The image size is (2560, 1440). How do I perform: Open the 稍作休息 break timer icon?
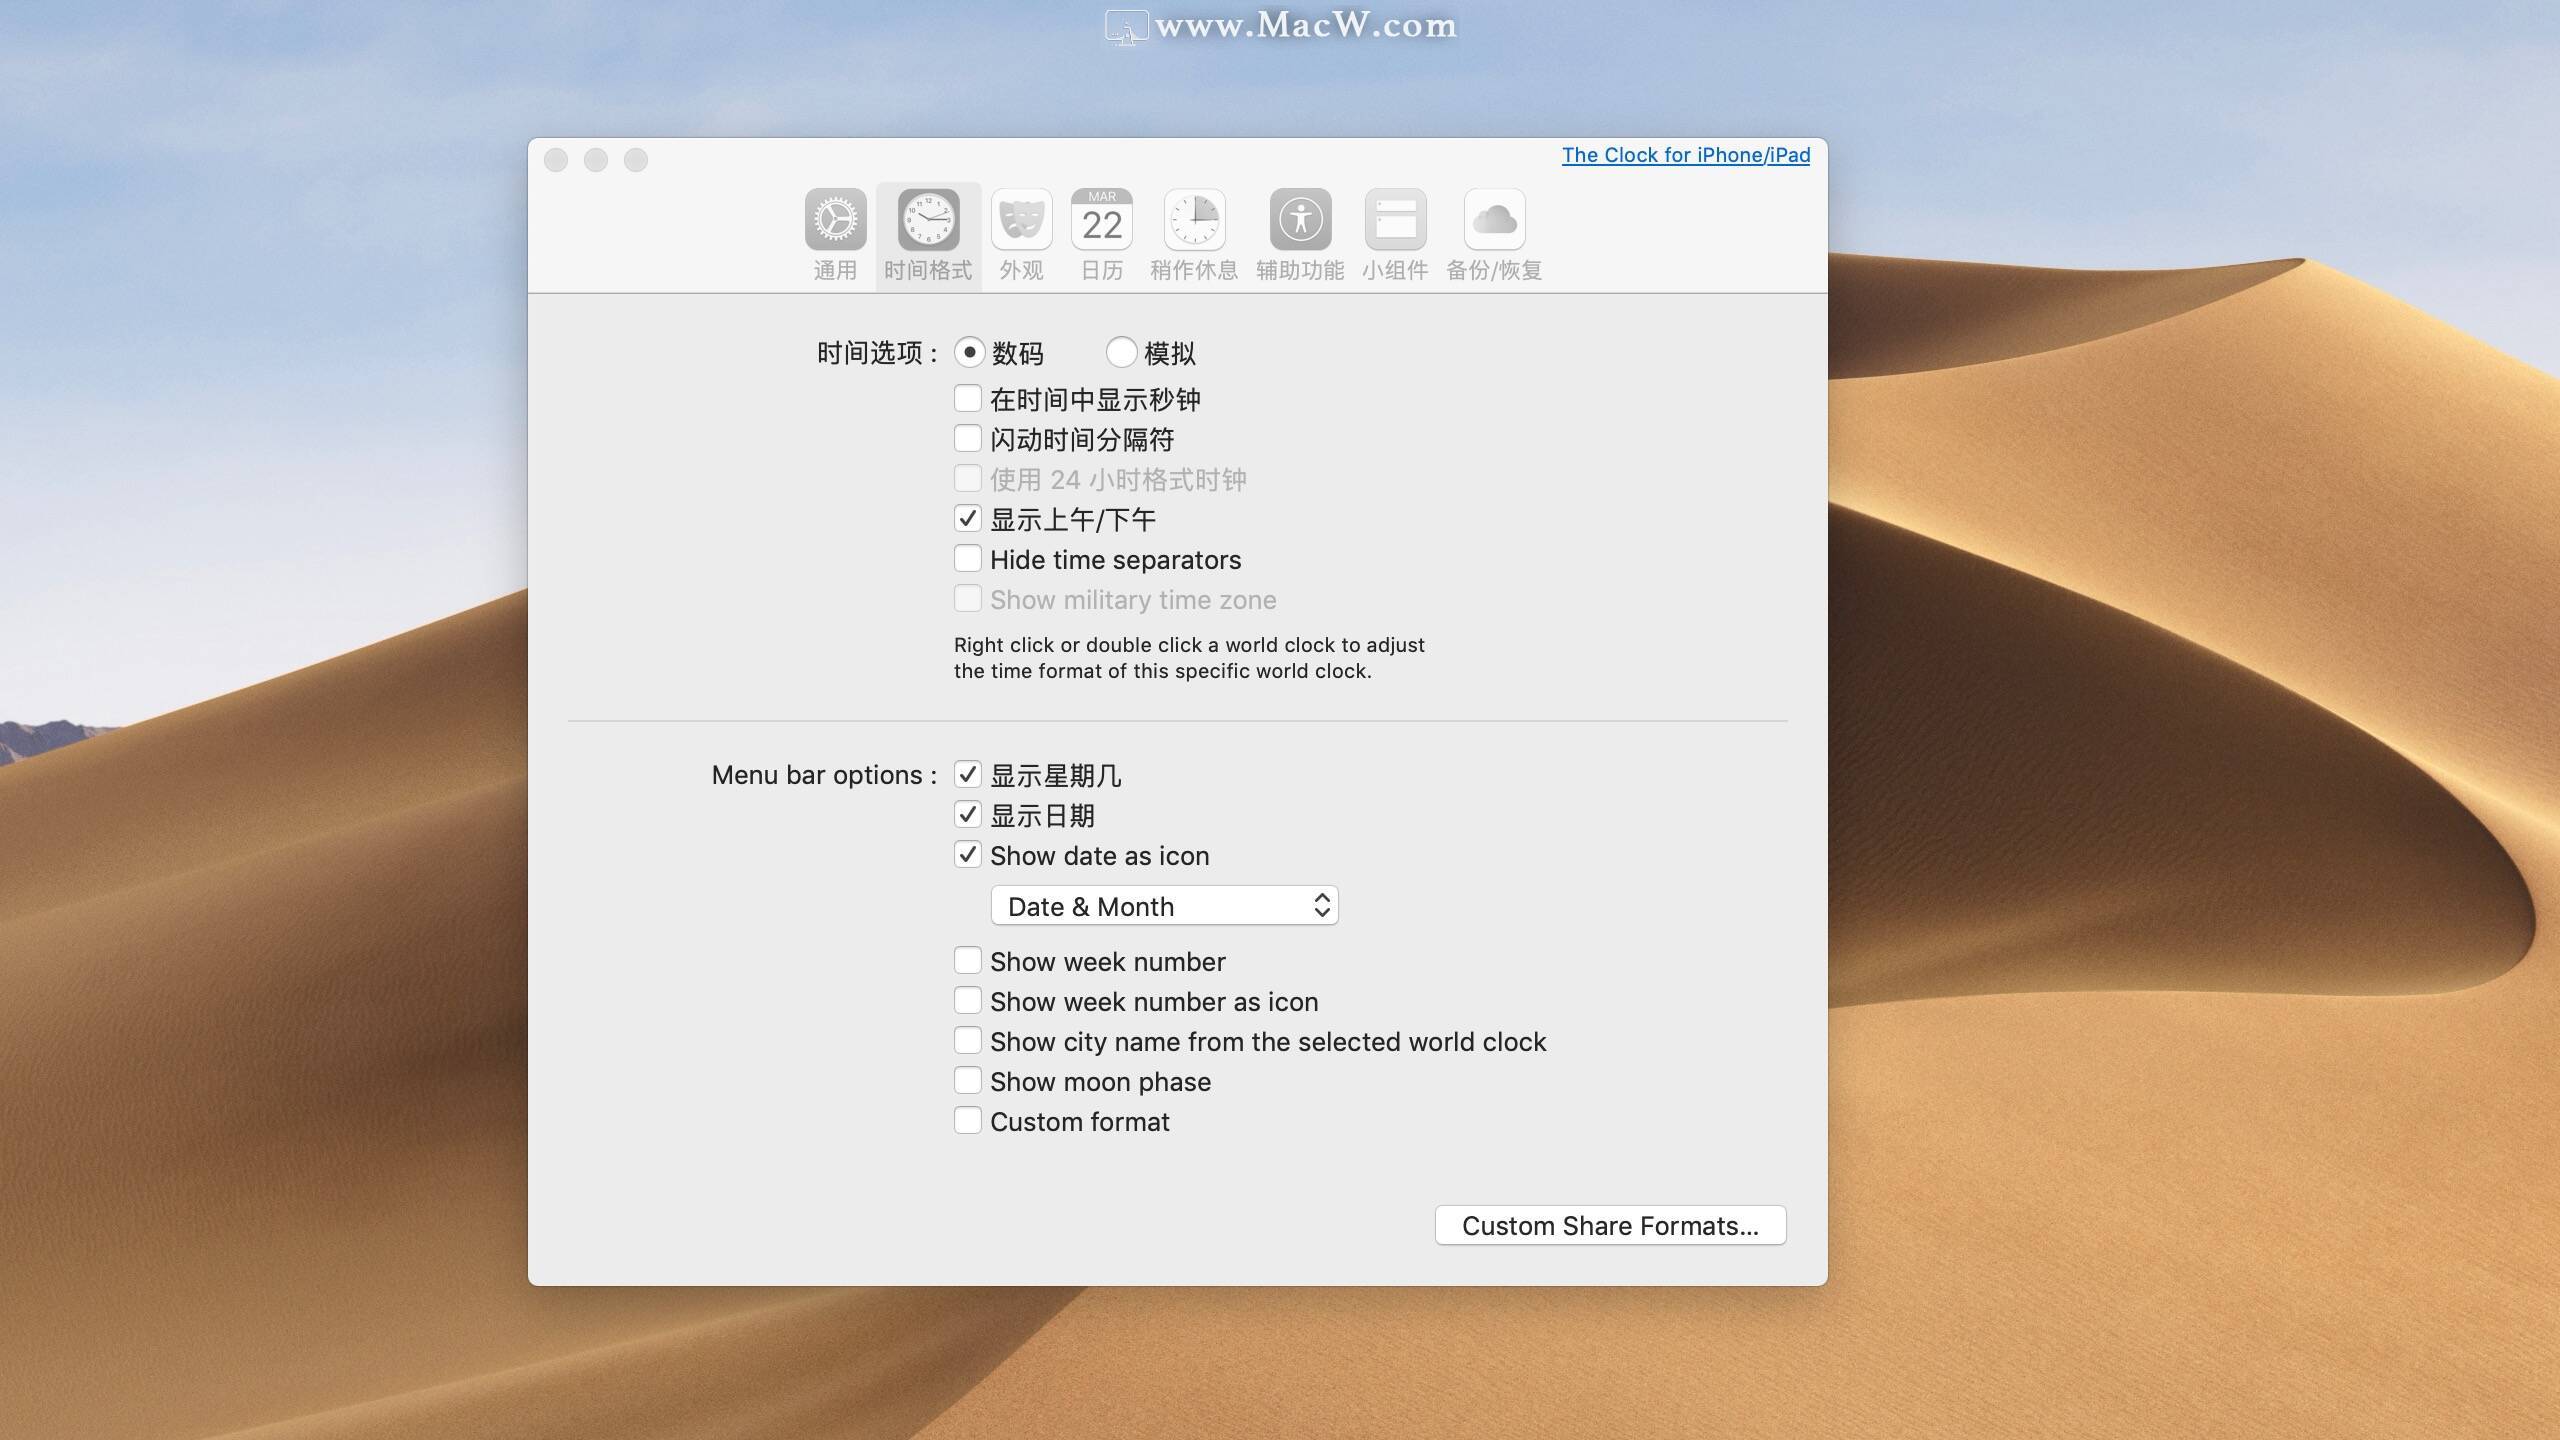click(x=1194, y=220)
